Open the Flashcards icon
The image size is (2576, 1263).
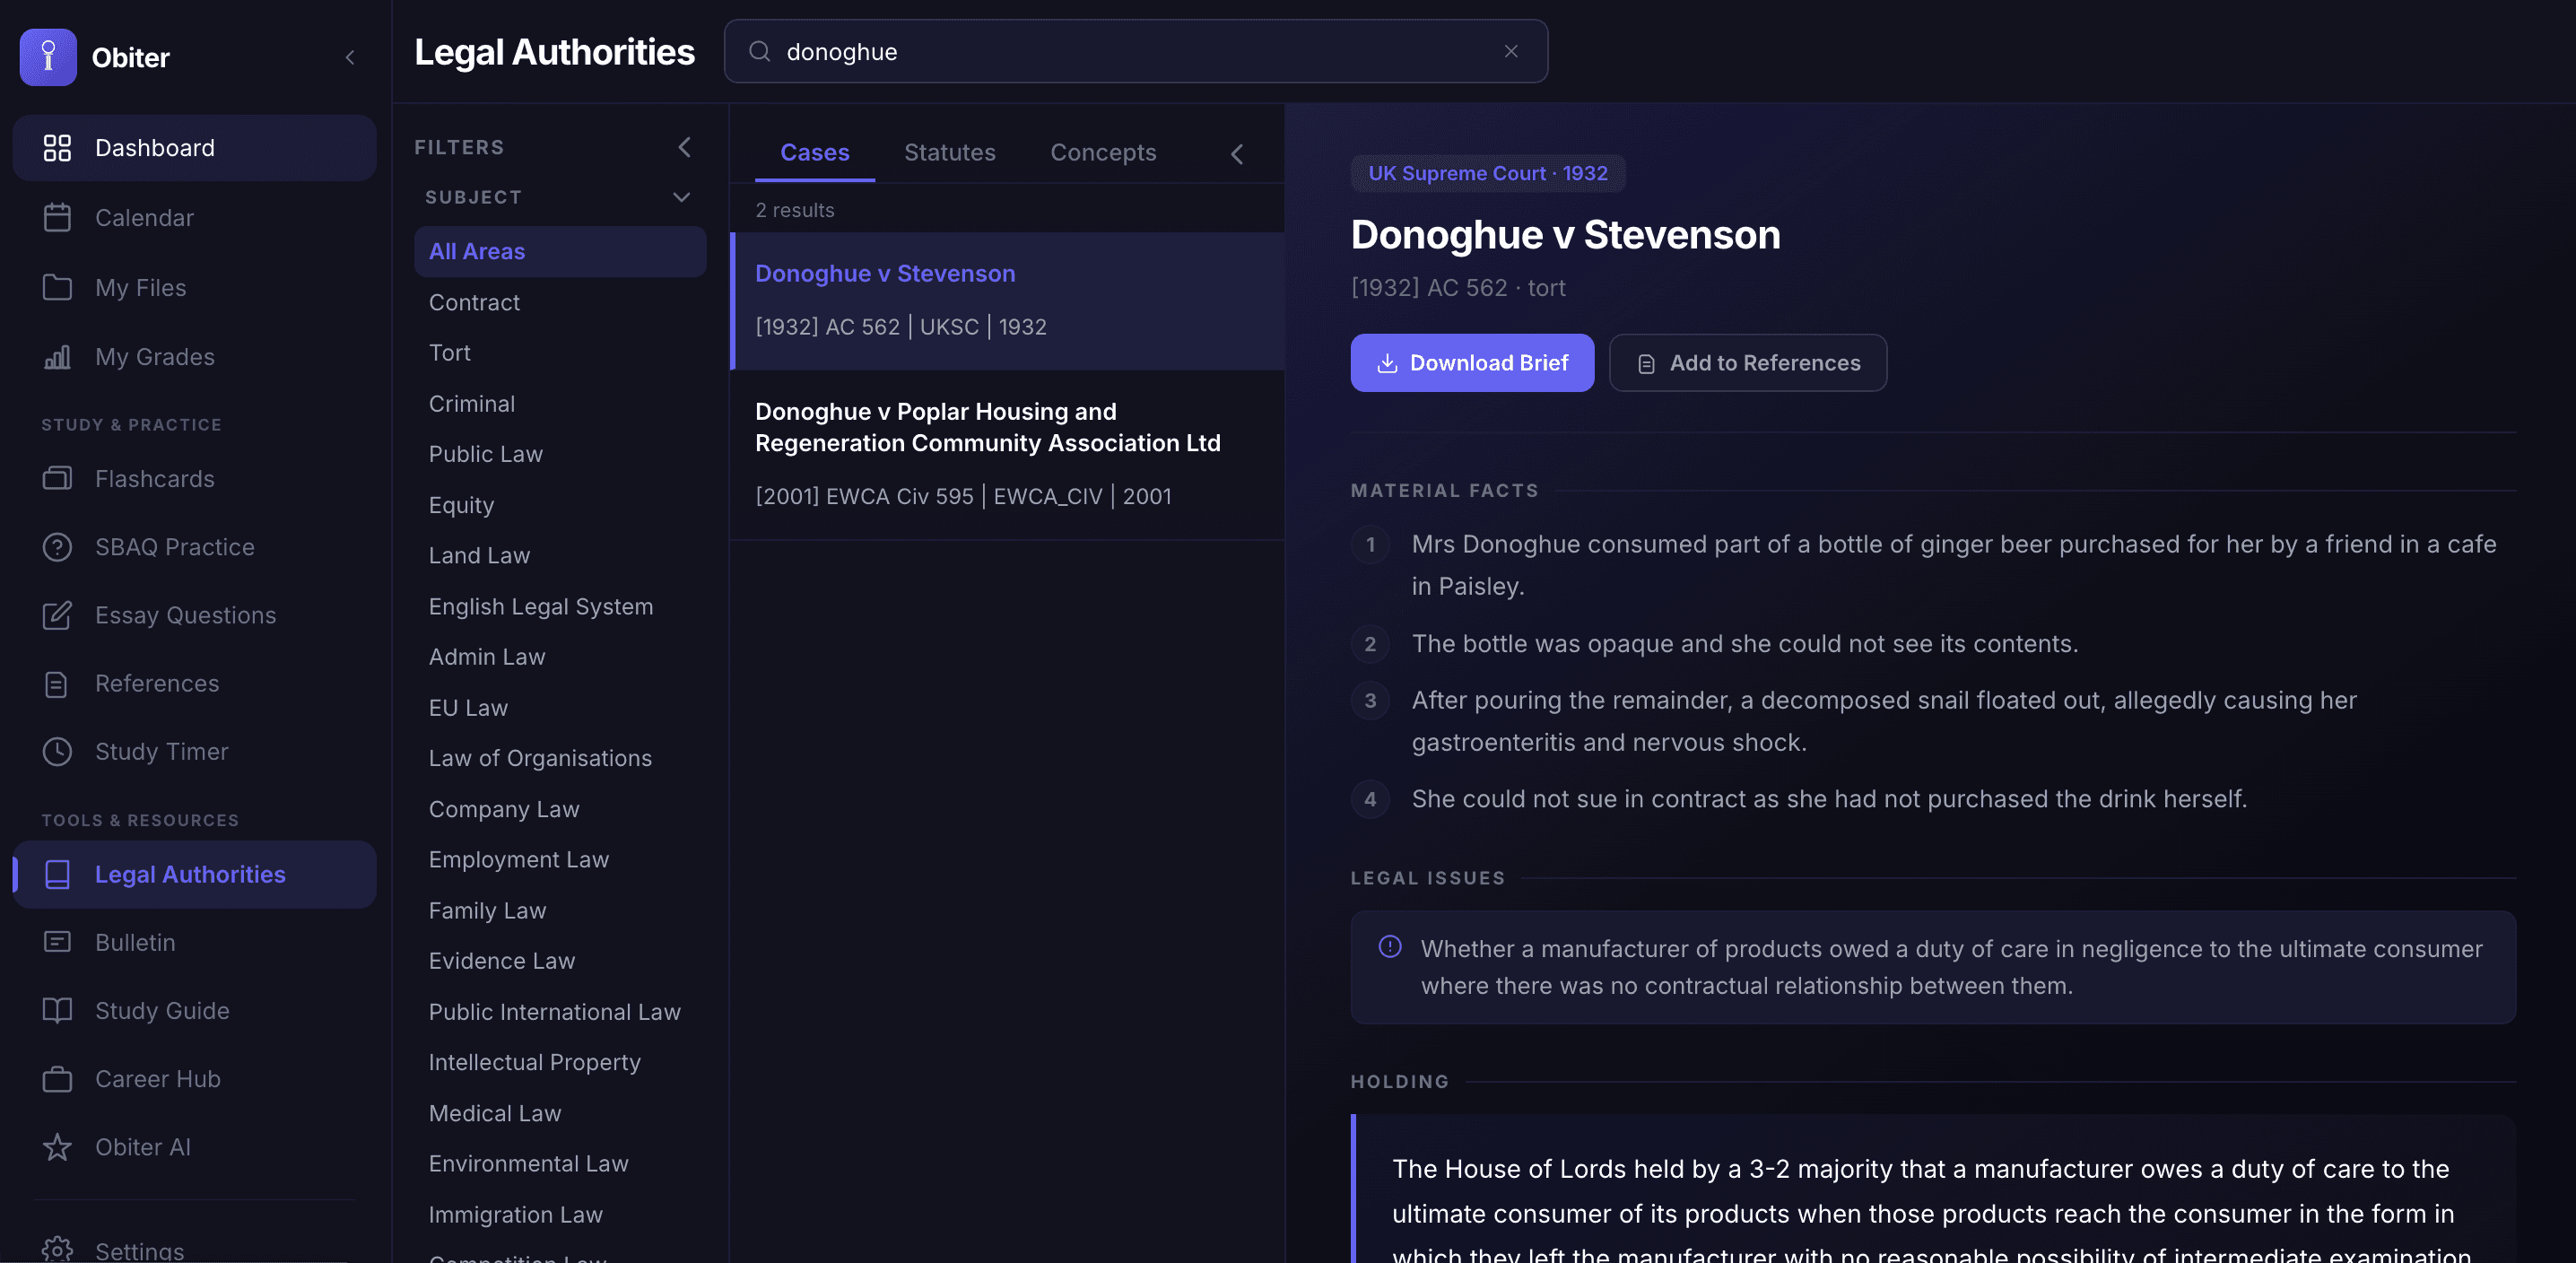[x=57, y=479]
